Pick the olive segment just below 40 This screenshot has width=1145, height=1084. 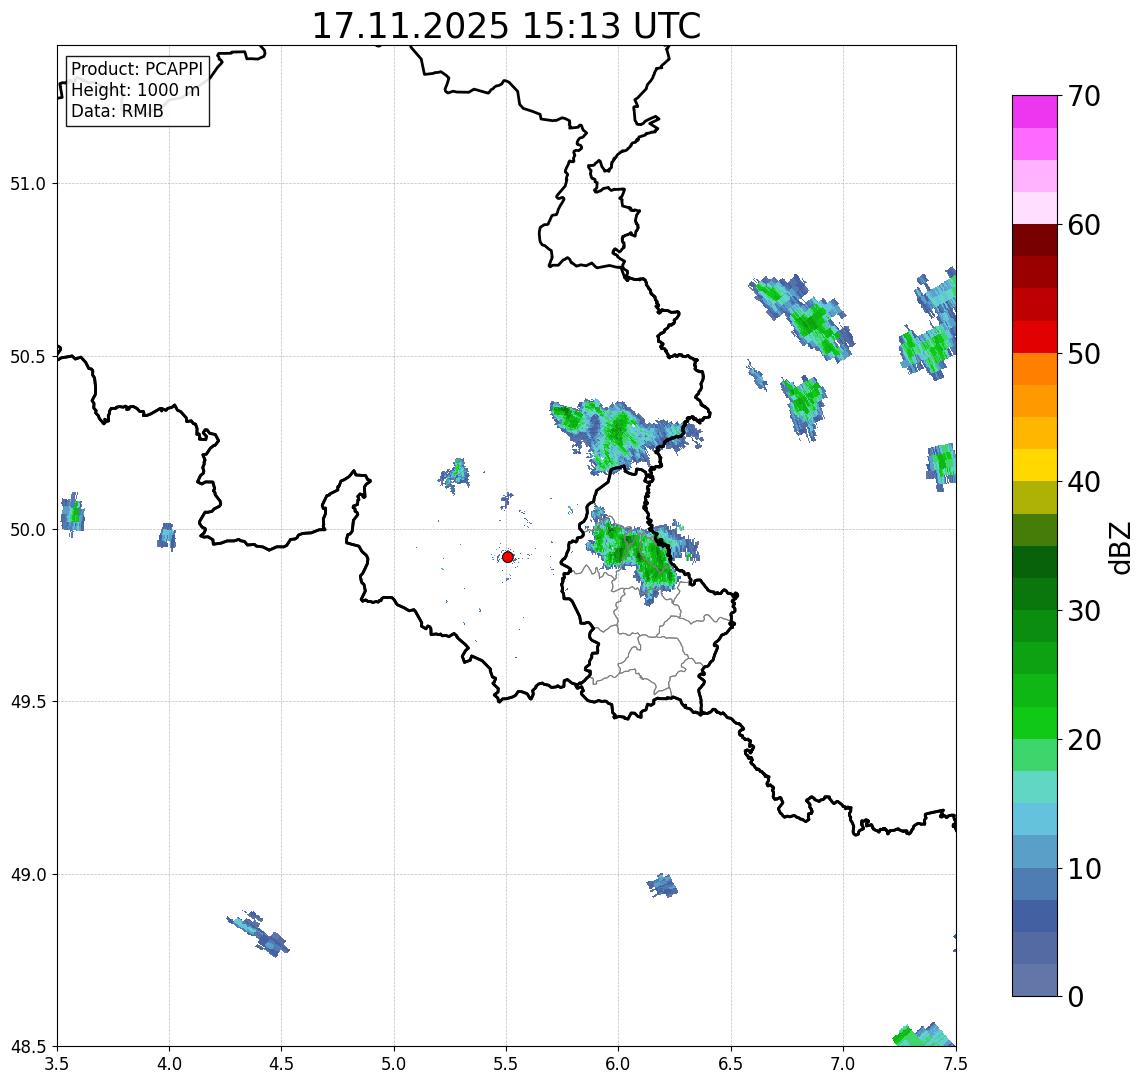click(x=1035, y=497)
